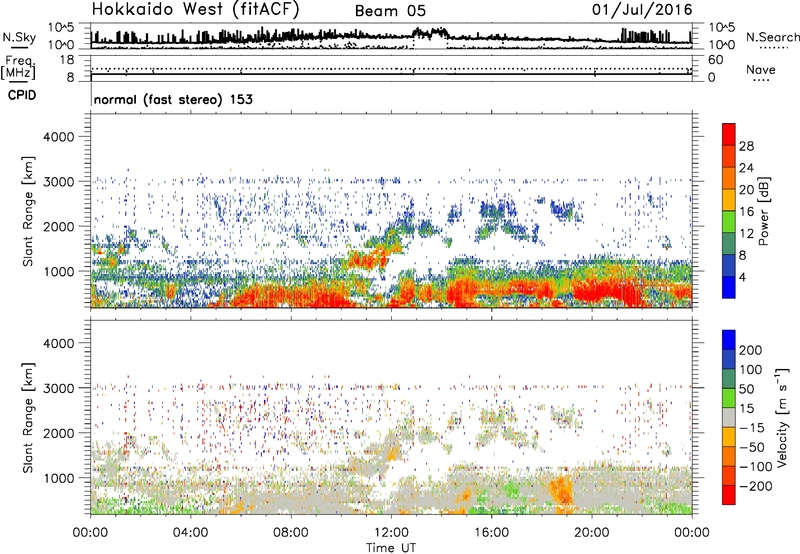Click the 'Power [dB]' colorbar label

point(763,211)
